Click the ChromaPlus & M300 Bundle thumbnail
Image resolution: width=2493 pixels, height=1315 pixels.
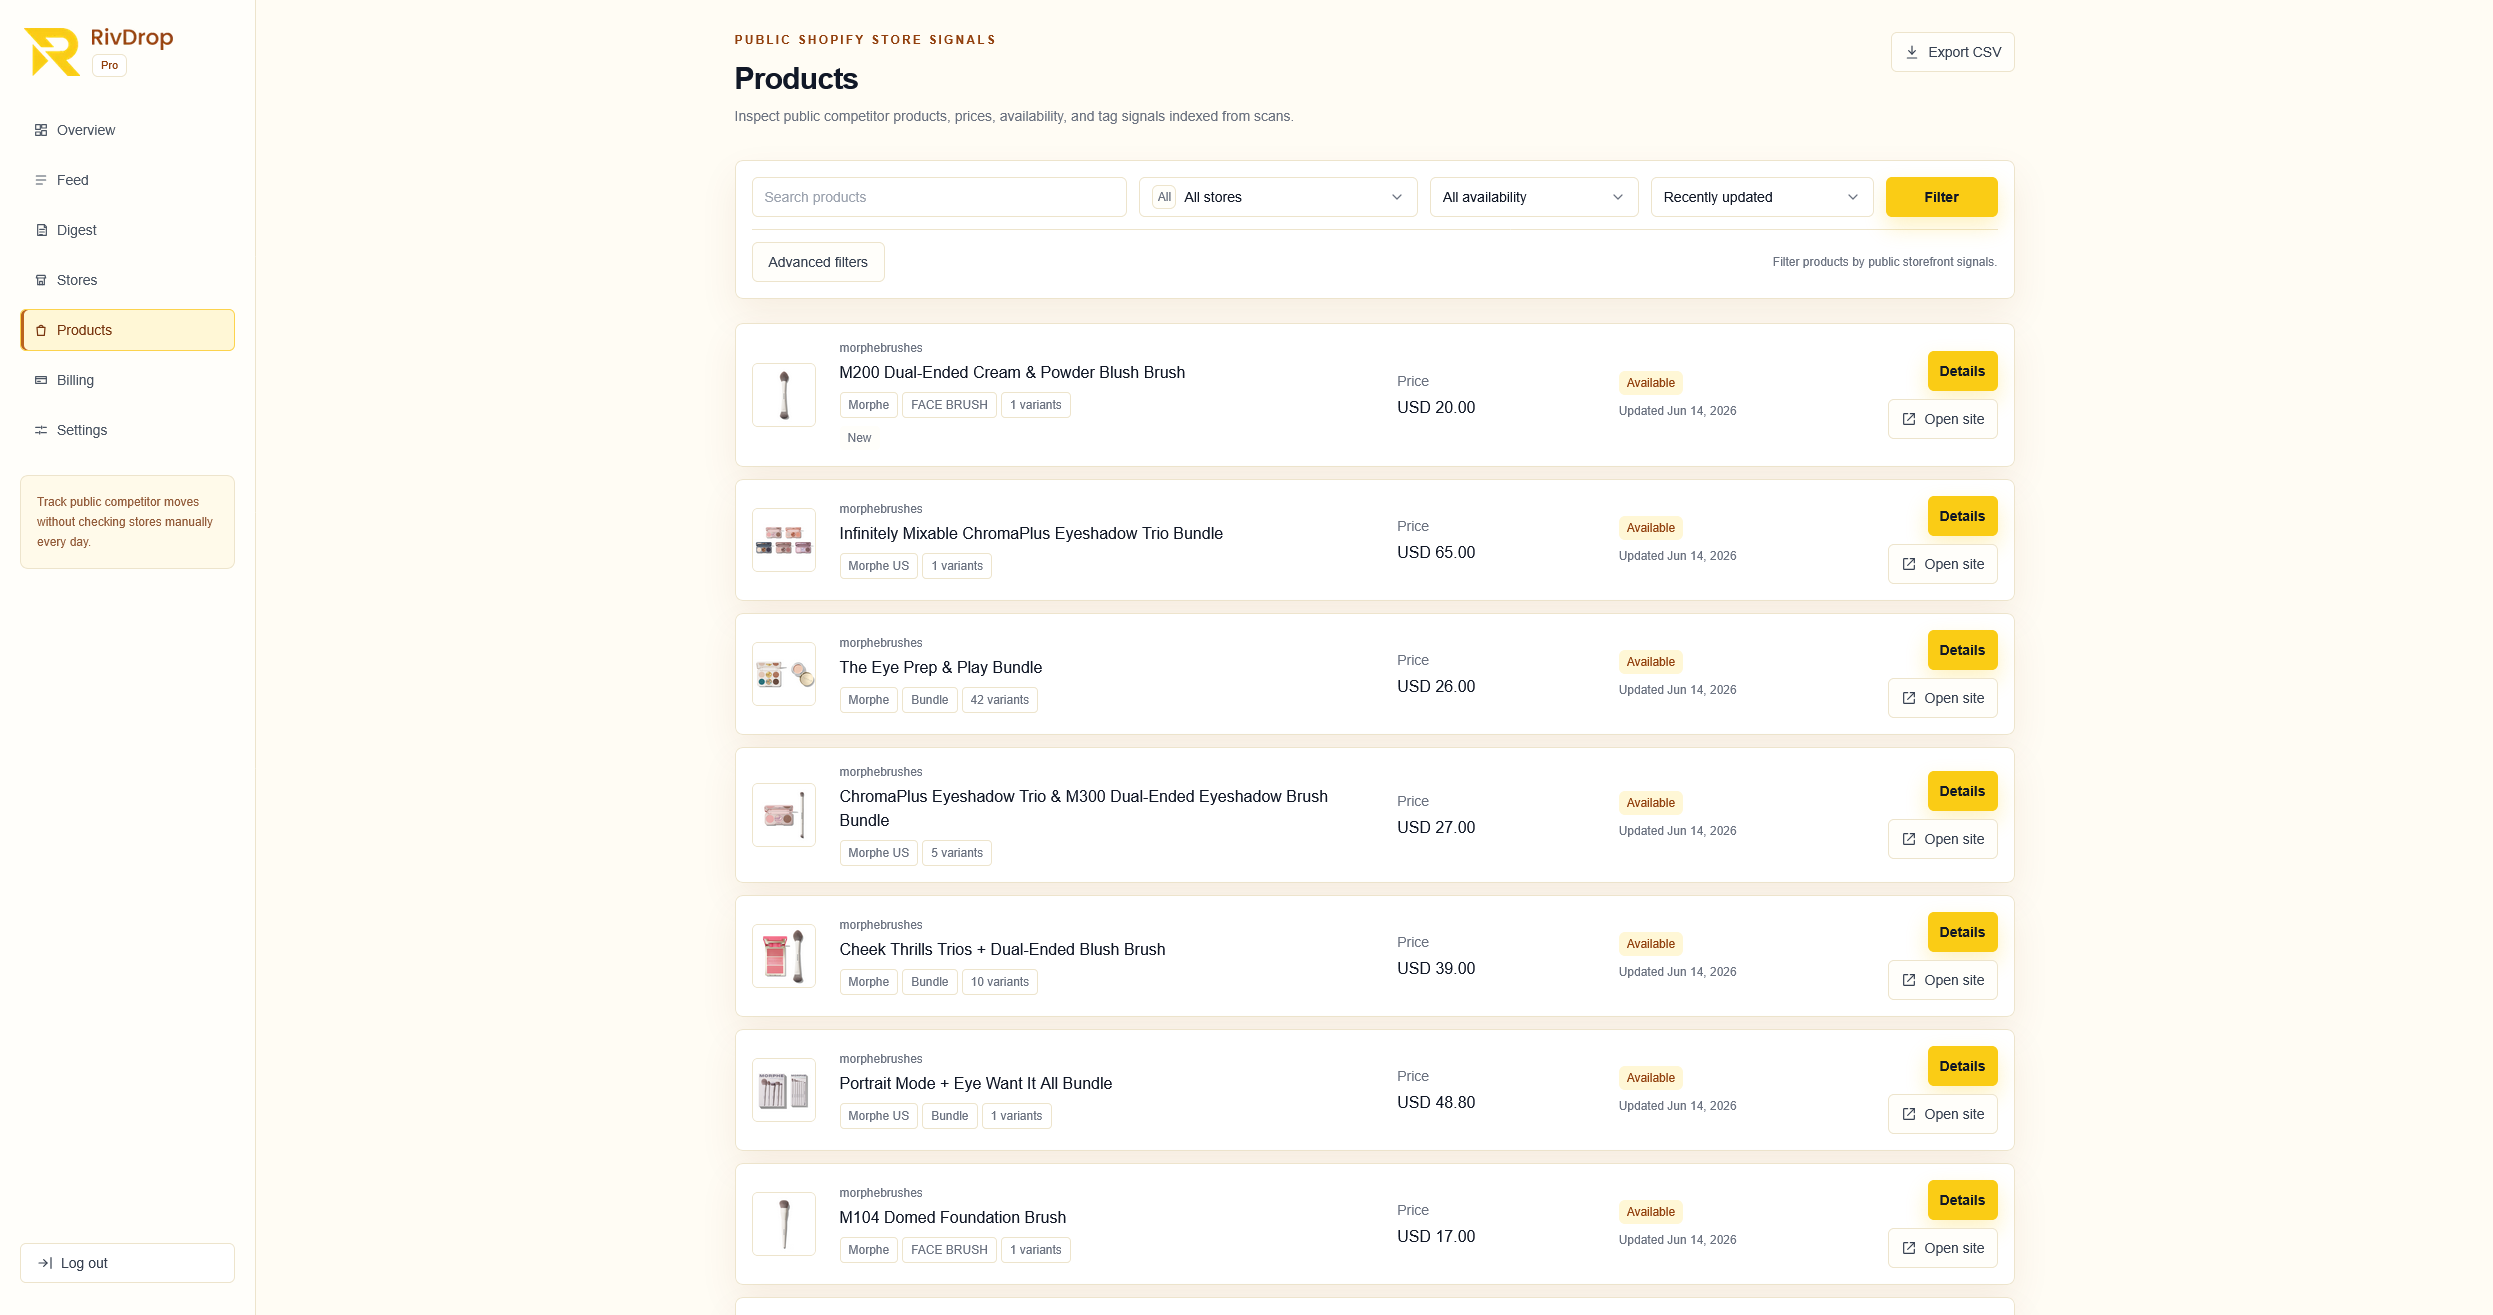click(784, 815)
